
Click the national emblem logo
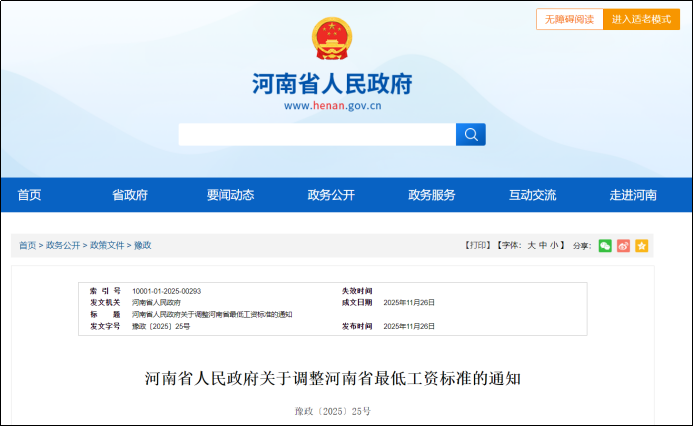pos(332,40)
